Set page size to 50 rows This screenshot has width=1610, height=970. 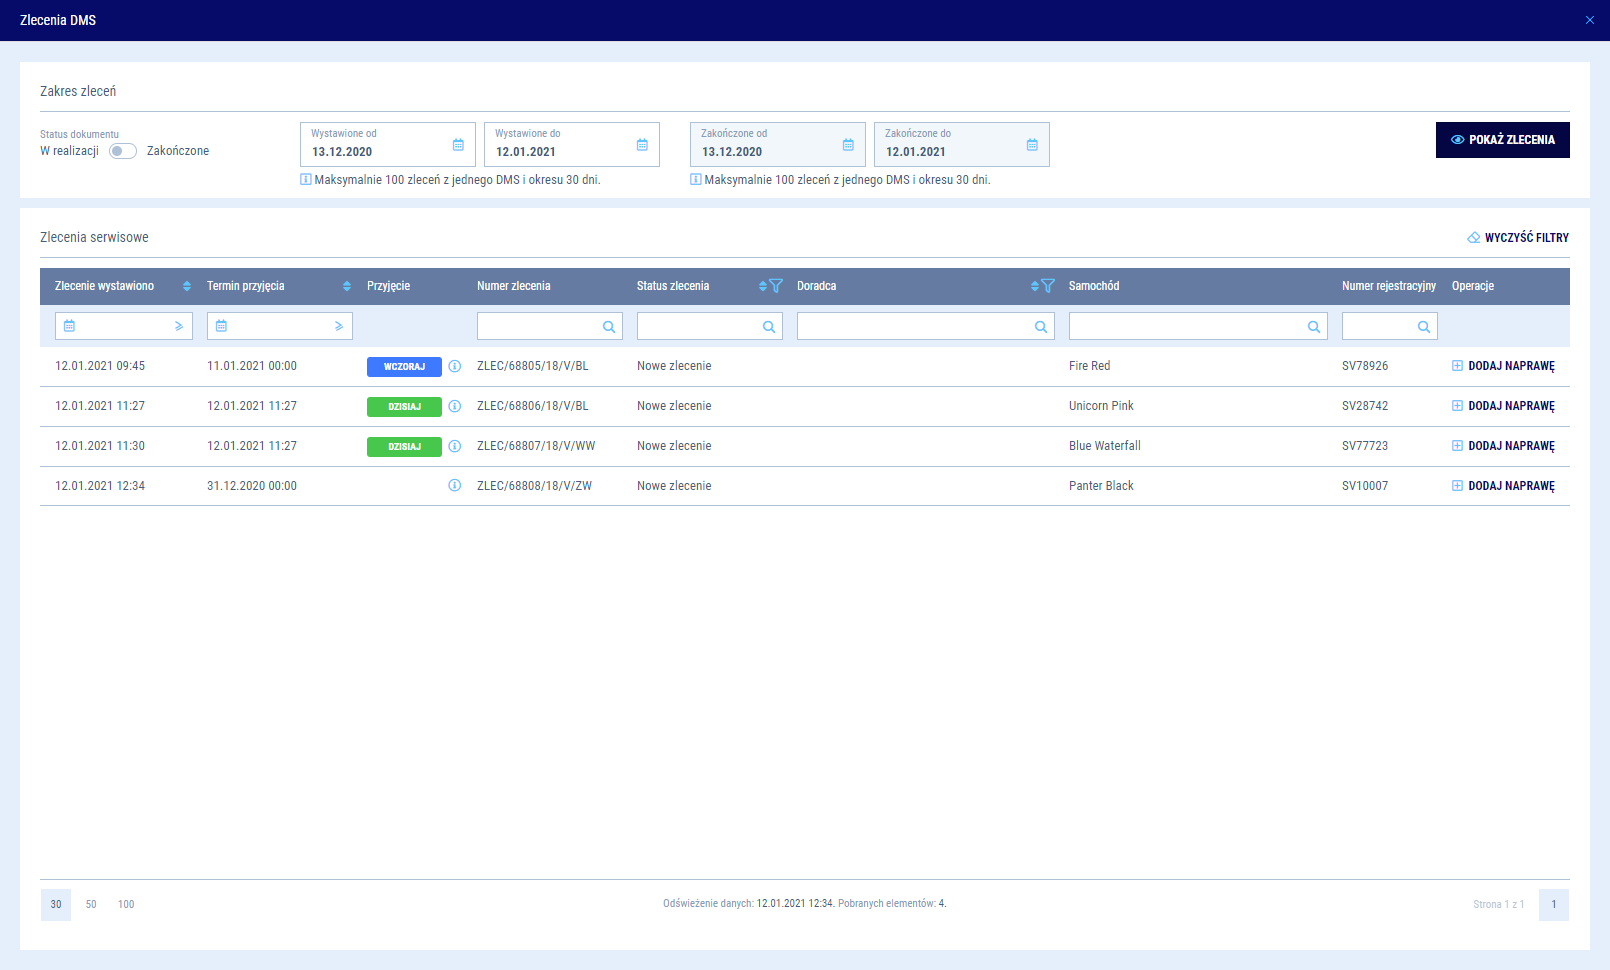click(91, 904)
